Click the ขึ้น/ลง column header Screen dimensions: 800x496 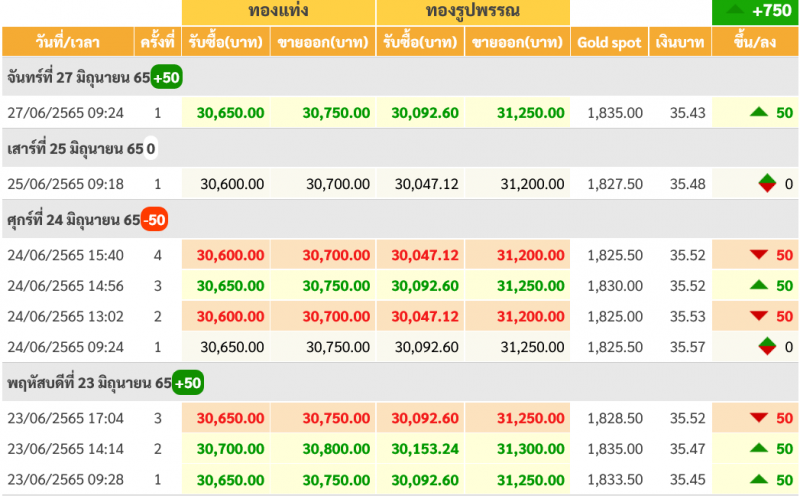pyautogui.click(x=755, y=42)
